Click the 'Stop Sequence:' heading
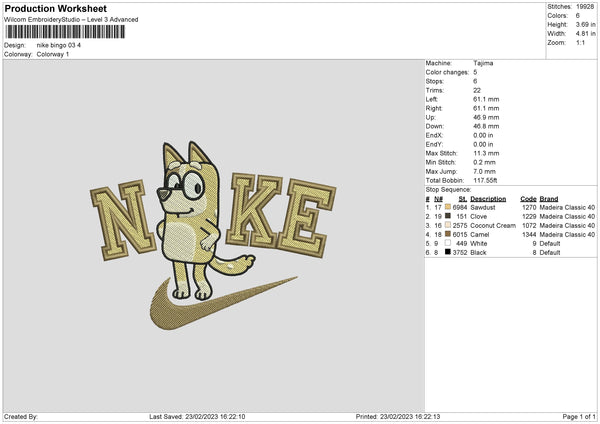Screen dimensions: 600x424 click(x=448, y=190)
